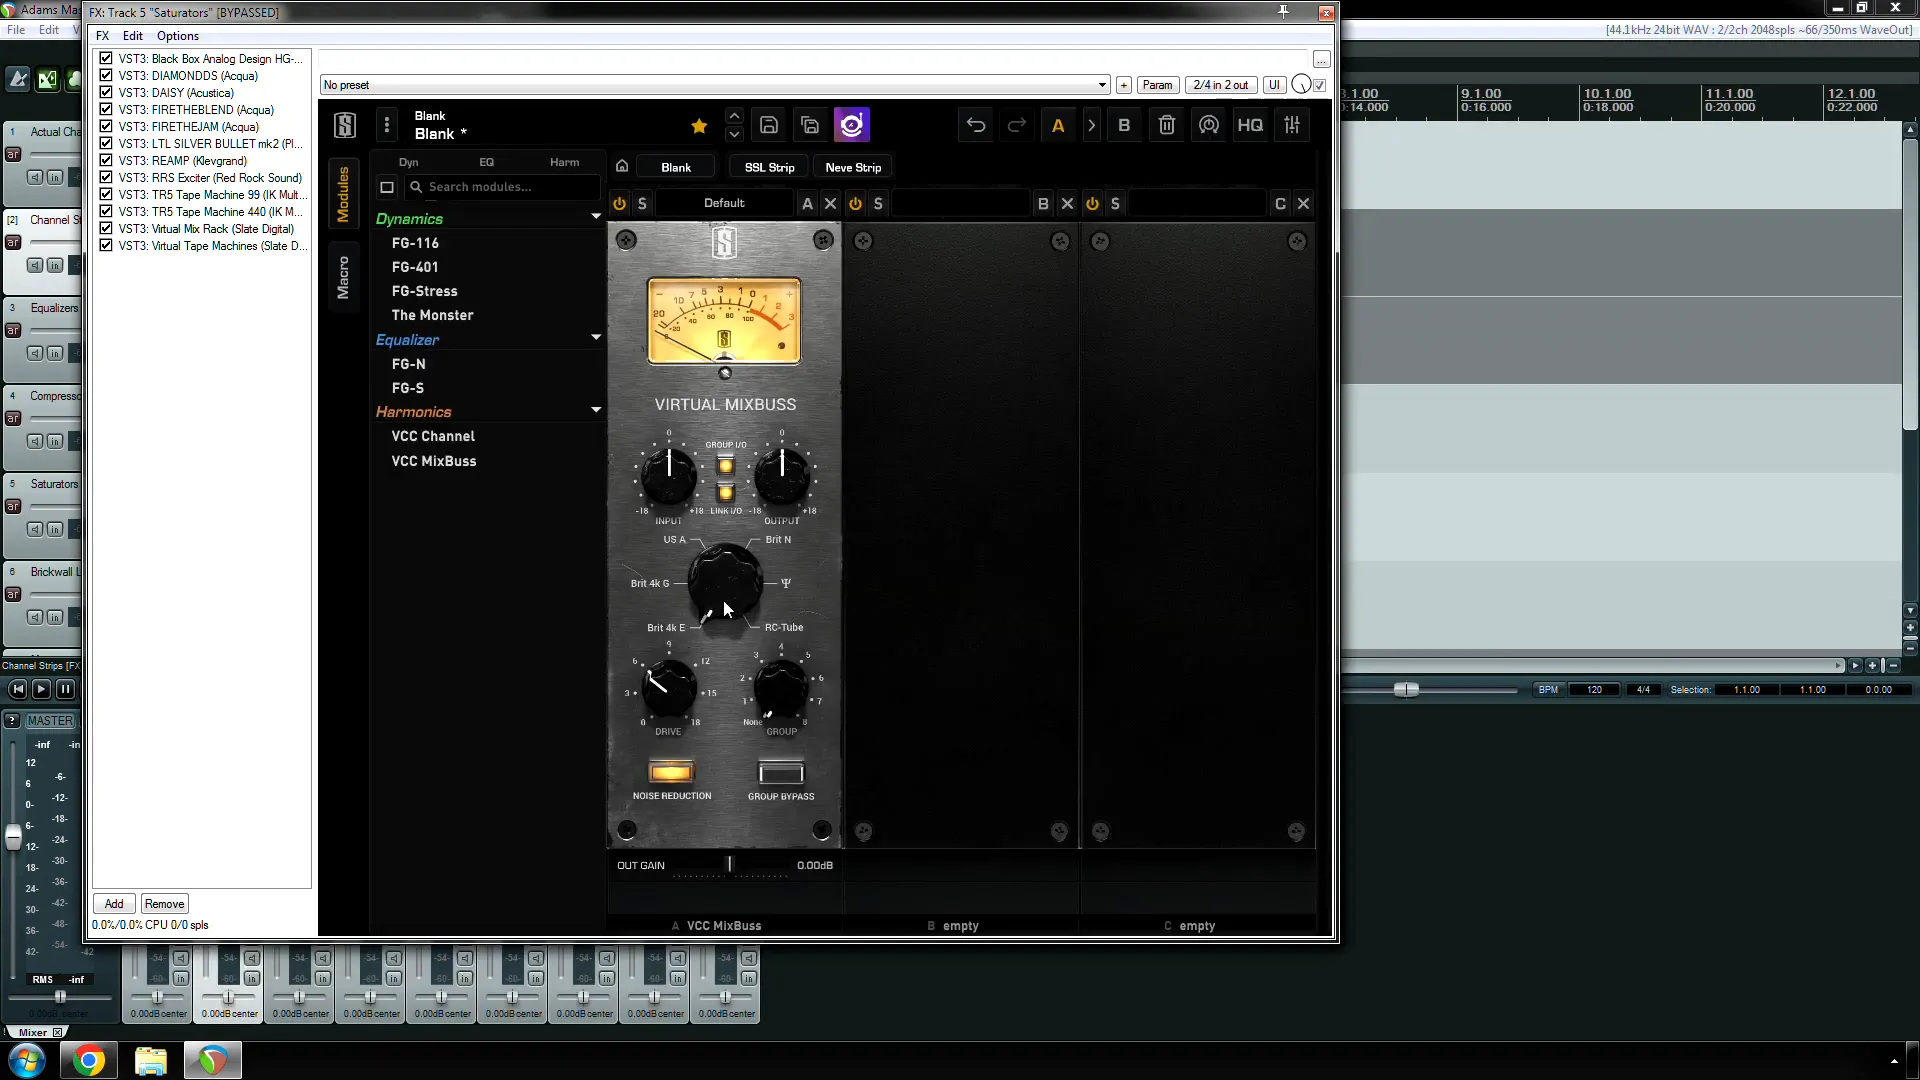
Task: Go to the home preset icon
Action: (622, 166)
